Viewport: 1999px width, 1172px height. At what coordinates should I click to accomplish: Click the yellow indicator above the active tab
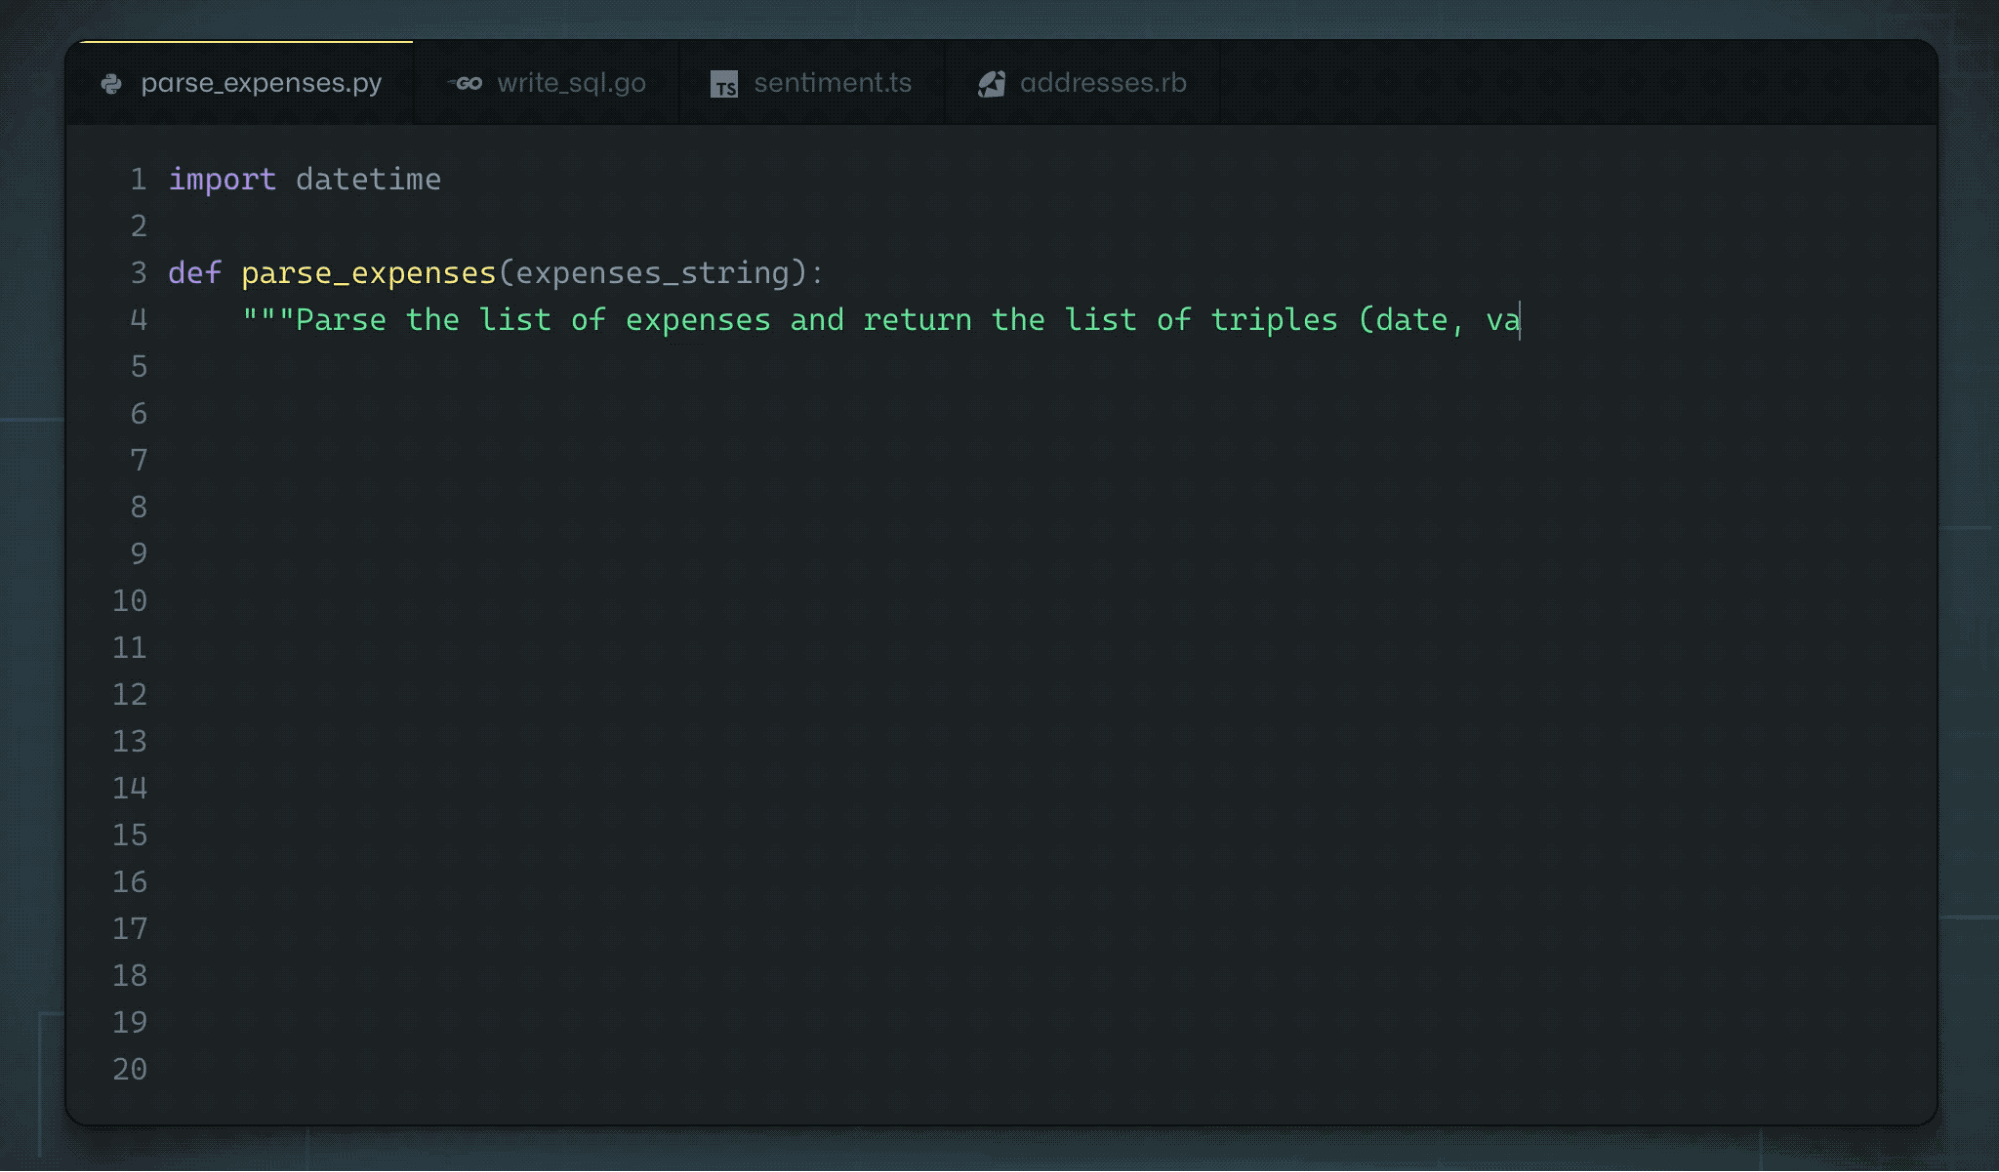247,42
